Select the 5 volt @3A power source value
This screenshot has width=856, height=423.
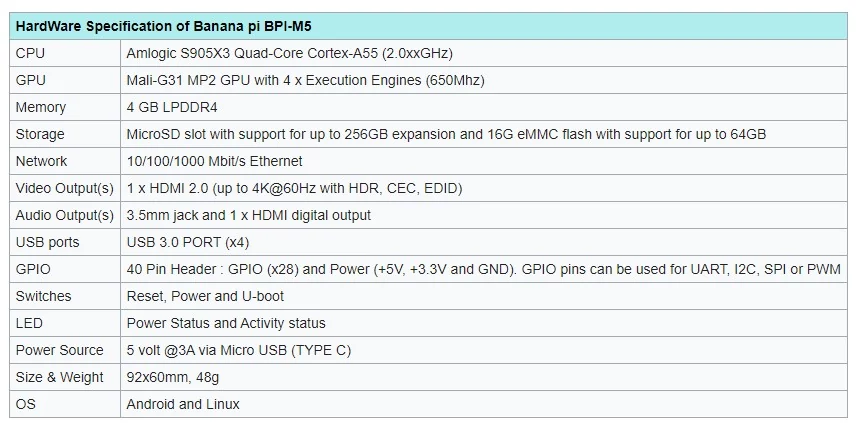pyautogui.click(x=239, y=350)
